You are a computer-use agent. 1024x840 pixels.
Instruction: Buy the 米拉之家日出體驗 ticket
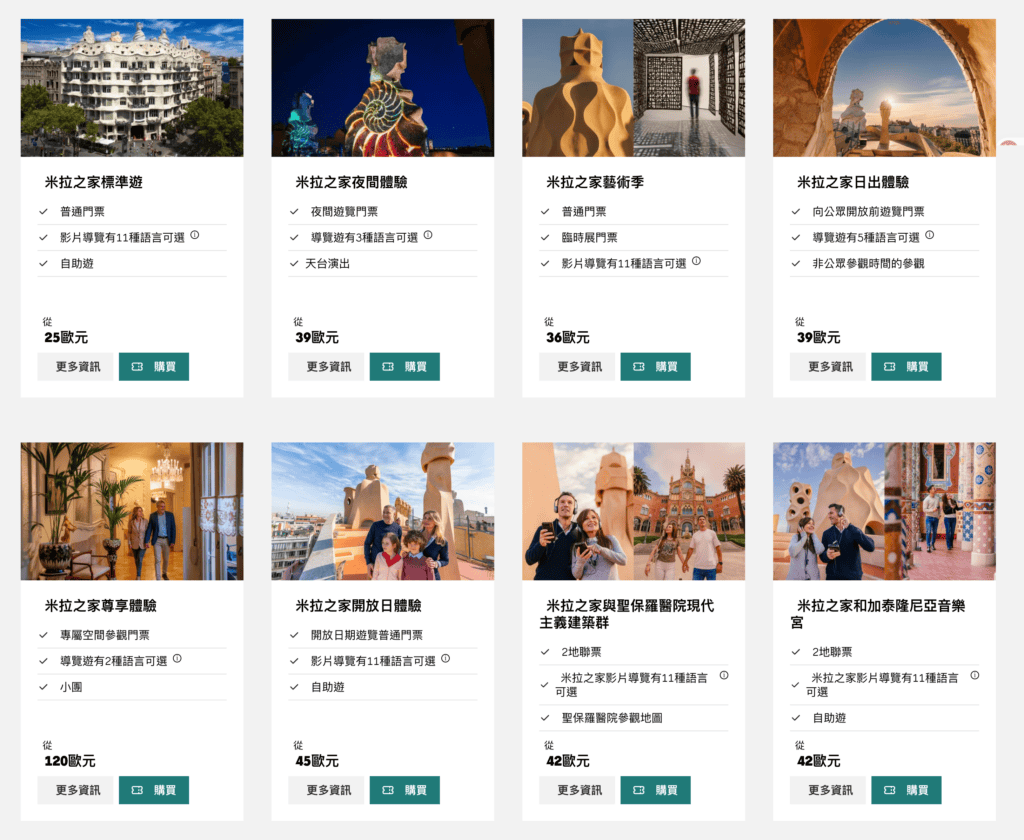tap(906, 366)
